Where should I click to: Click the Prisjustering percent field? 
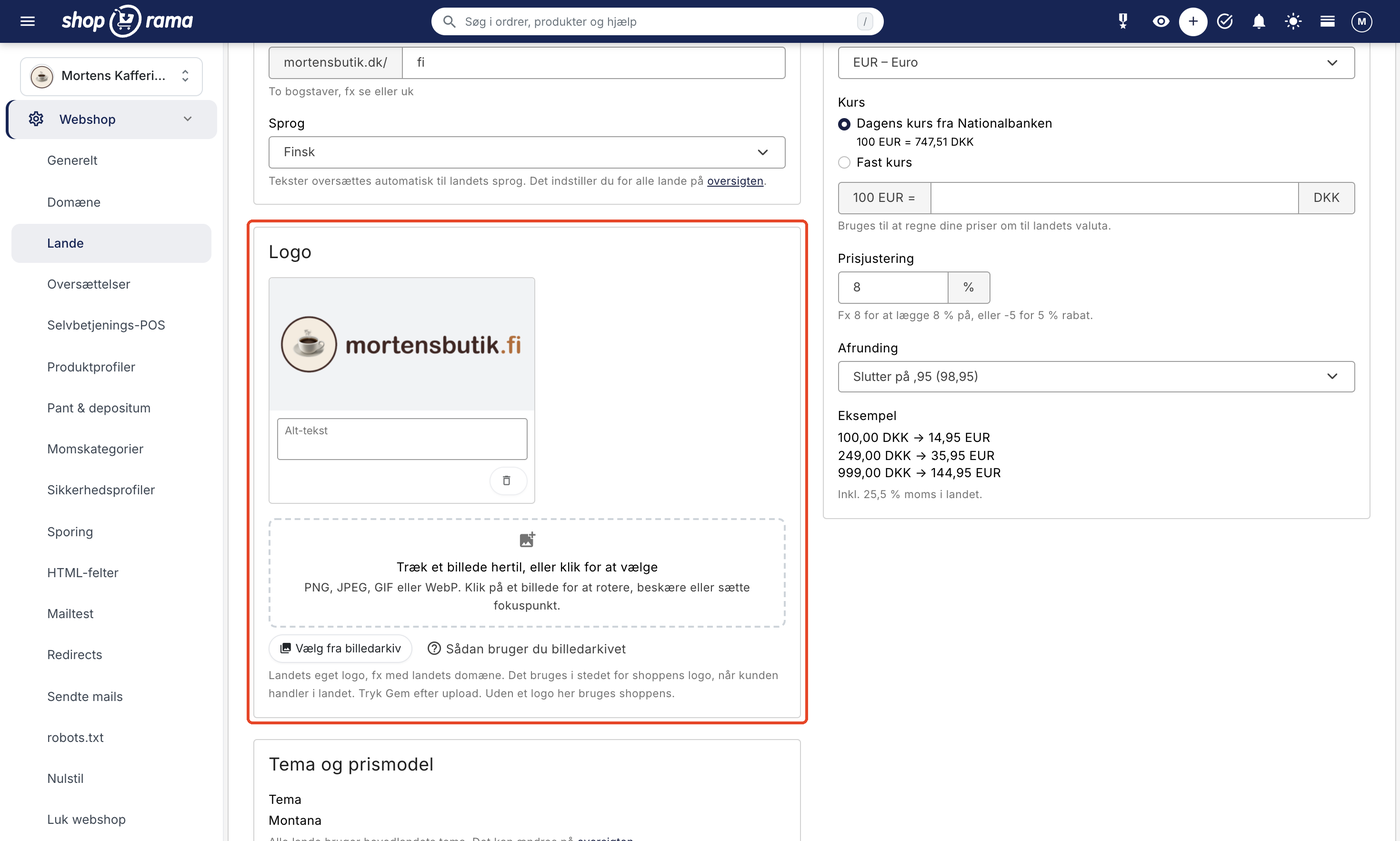point(893,287)
